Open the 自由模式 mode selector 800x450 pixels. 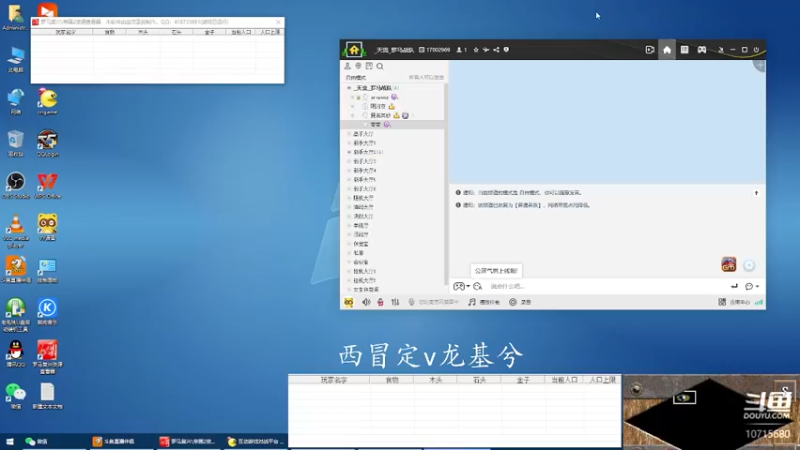[x=356, y=78]
